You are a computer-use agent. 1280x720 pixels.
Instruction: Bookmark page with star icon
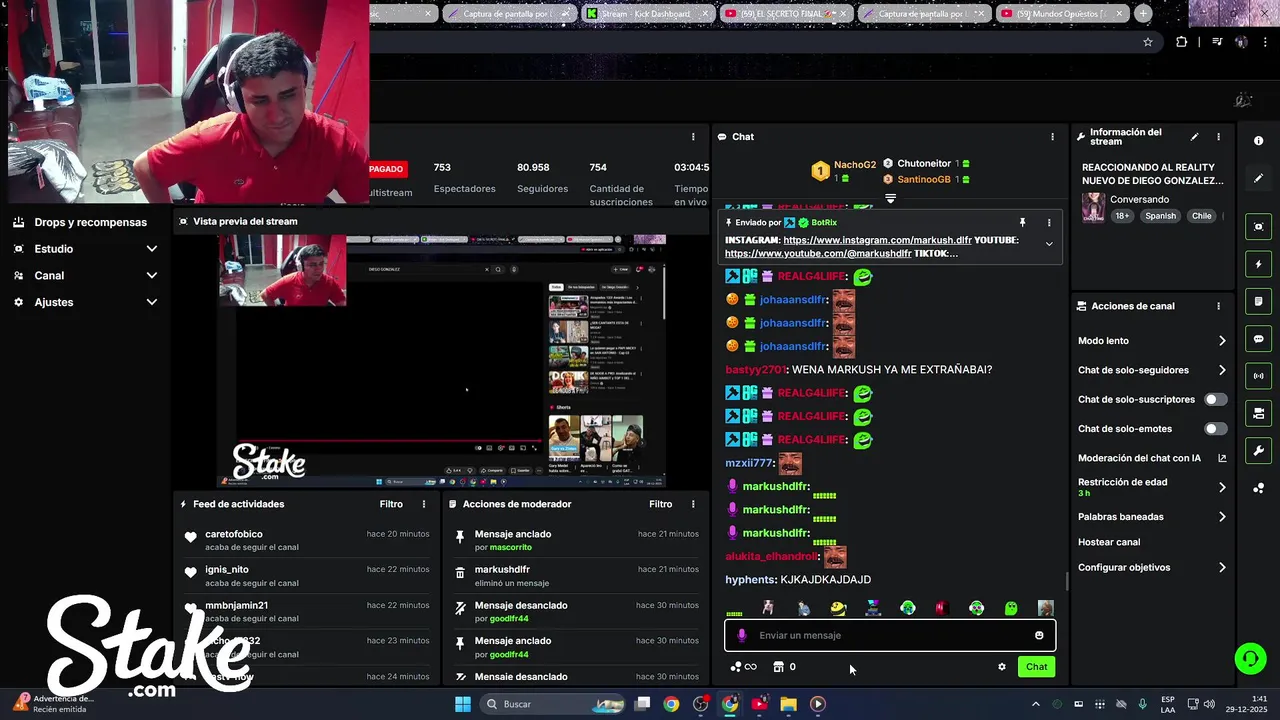point(1148,42)
